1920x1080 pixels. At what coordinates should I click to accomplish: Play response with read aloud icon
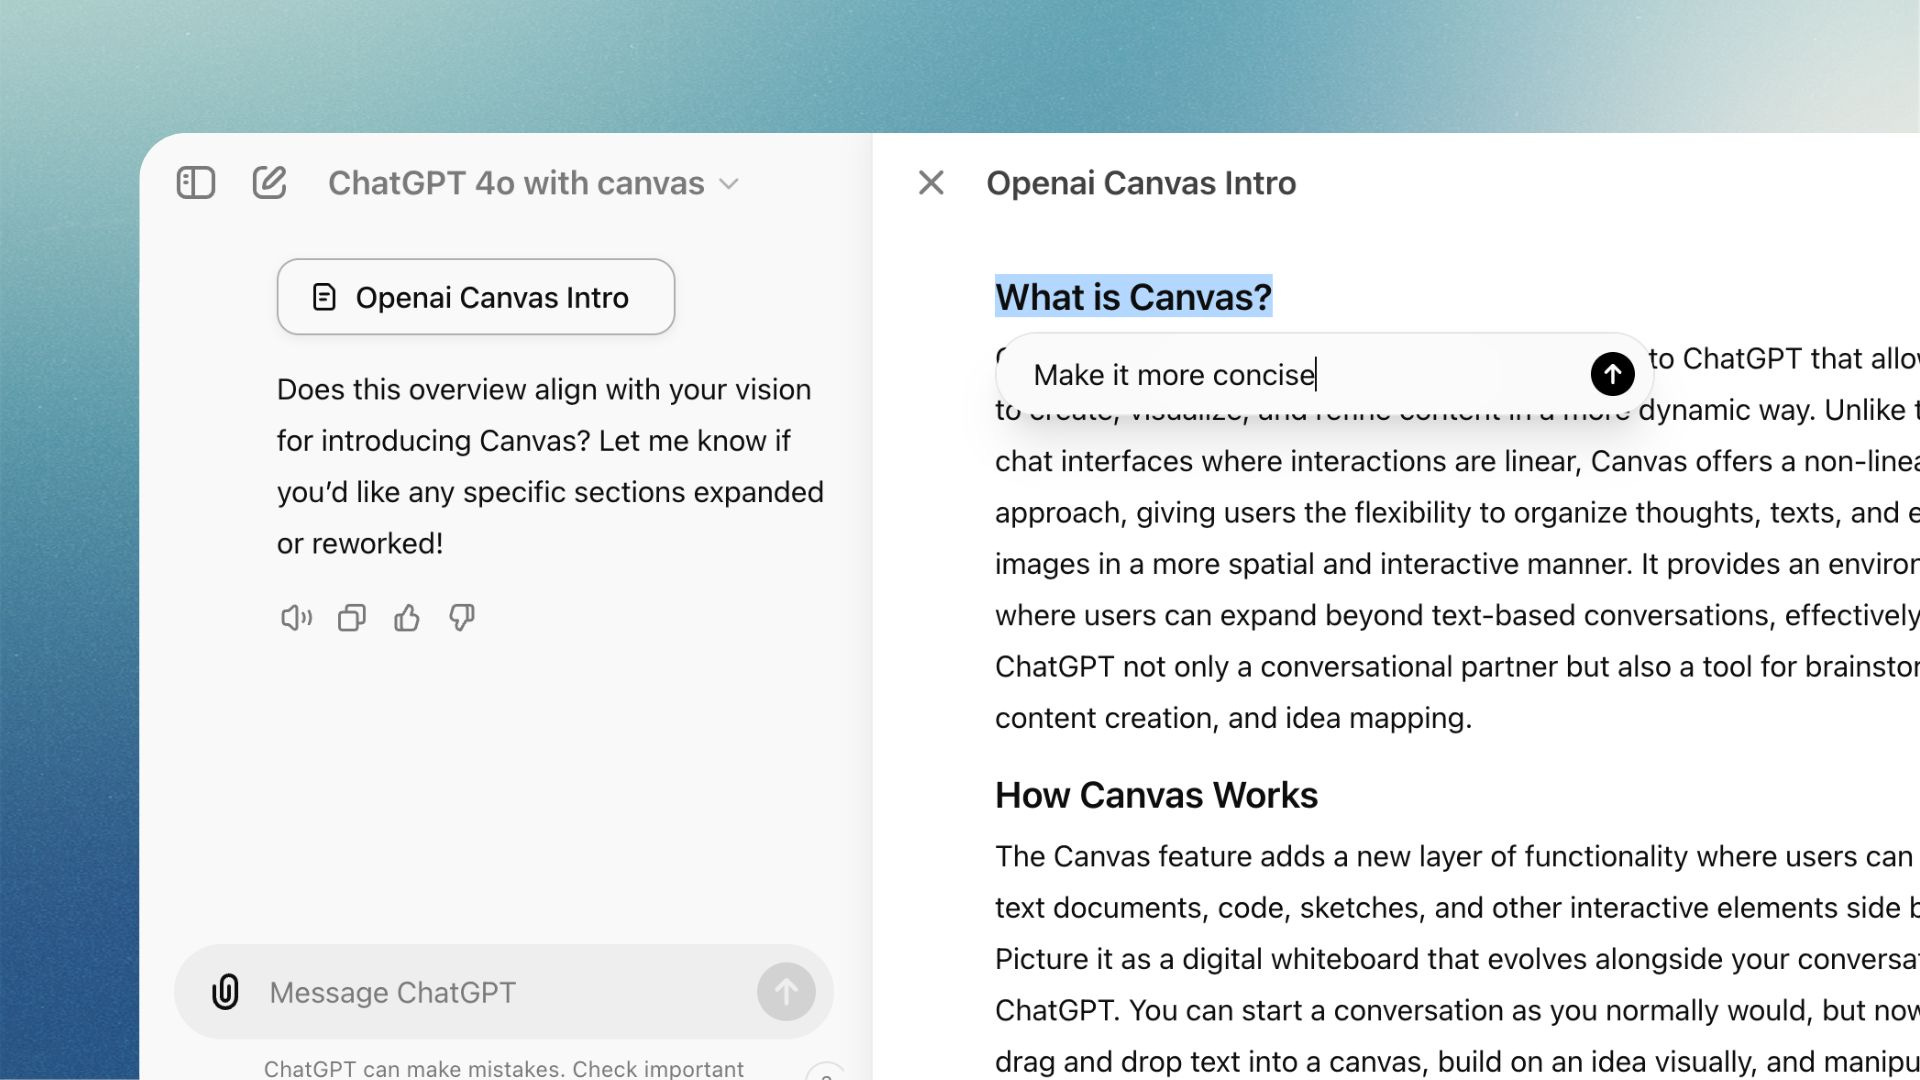[x=296, y=618]
